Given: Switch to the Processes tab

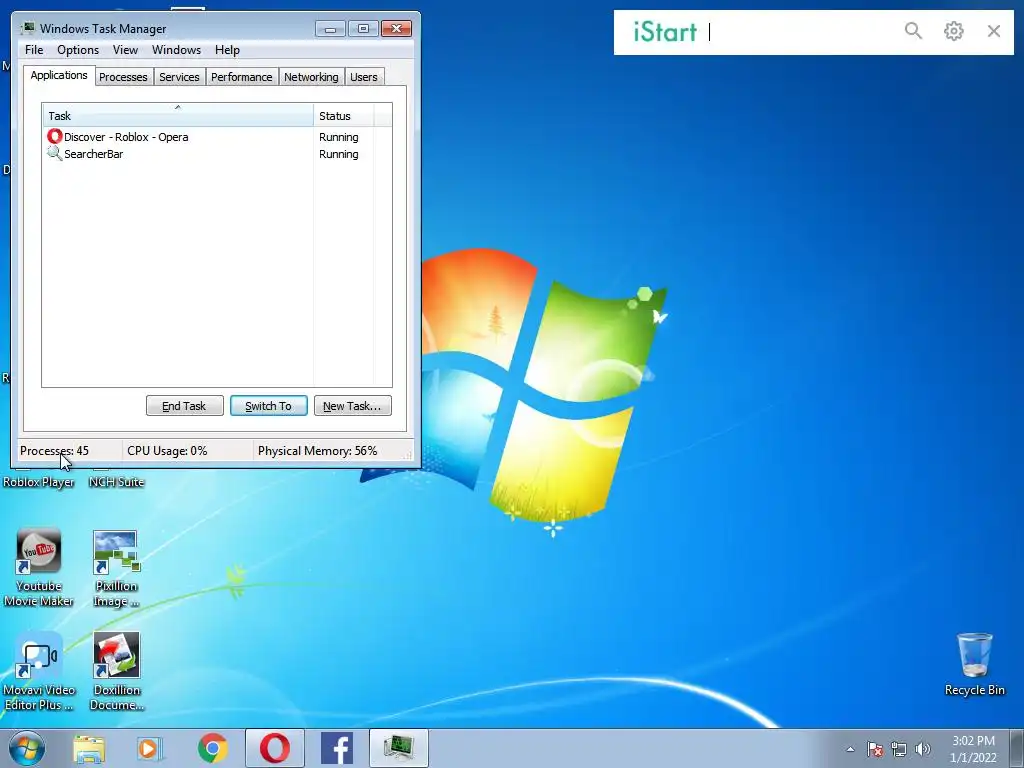Looking at the screenshot, I should click(x=123, y=77).
